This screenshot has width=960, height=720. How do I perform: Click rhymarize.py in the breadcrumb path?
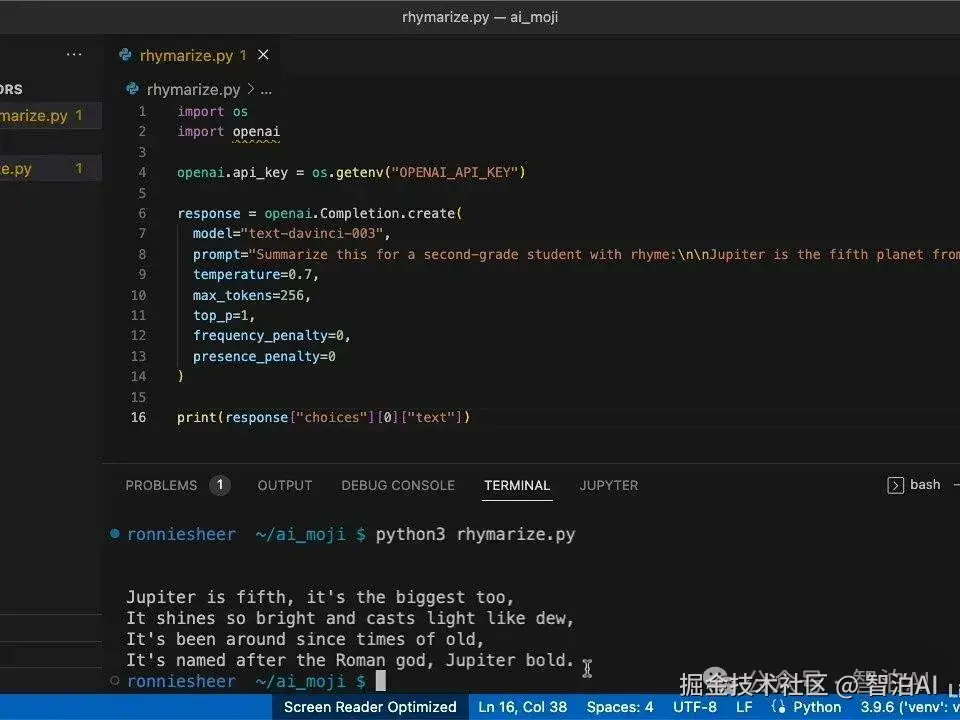coord(193,90)
